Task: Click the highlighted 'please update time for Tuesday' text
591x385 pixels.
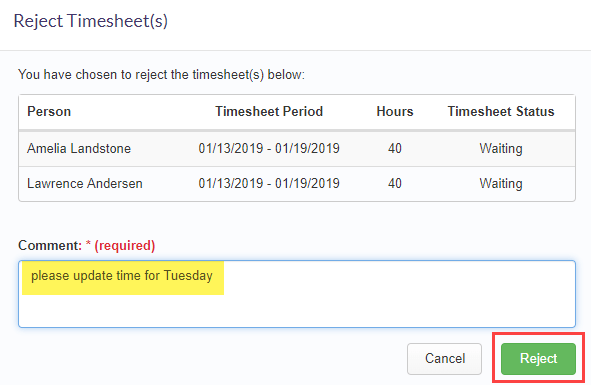Action: (x=122, y=276)
